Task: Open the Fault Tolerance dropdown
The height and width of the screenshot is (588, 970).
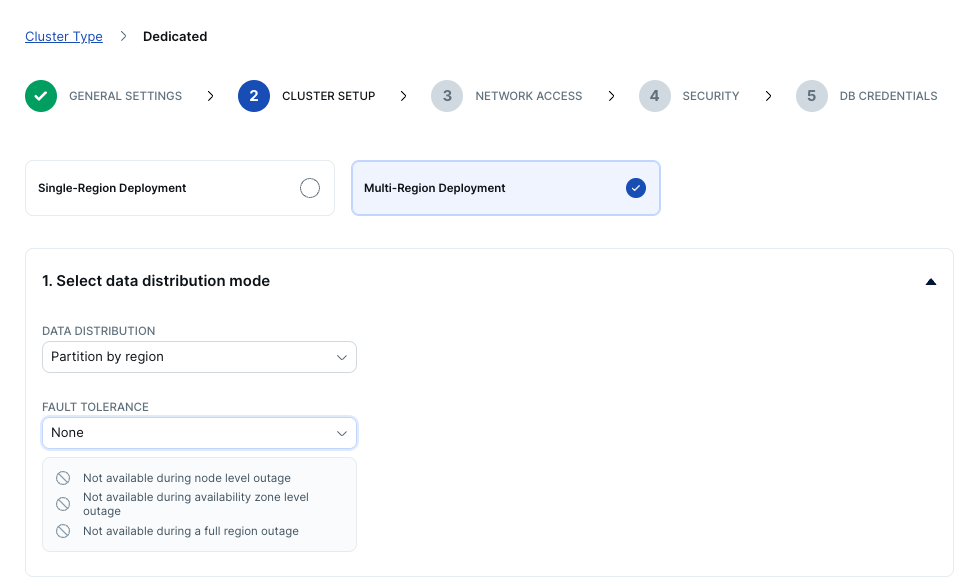Action: tap(199, 433)
